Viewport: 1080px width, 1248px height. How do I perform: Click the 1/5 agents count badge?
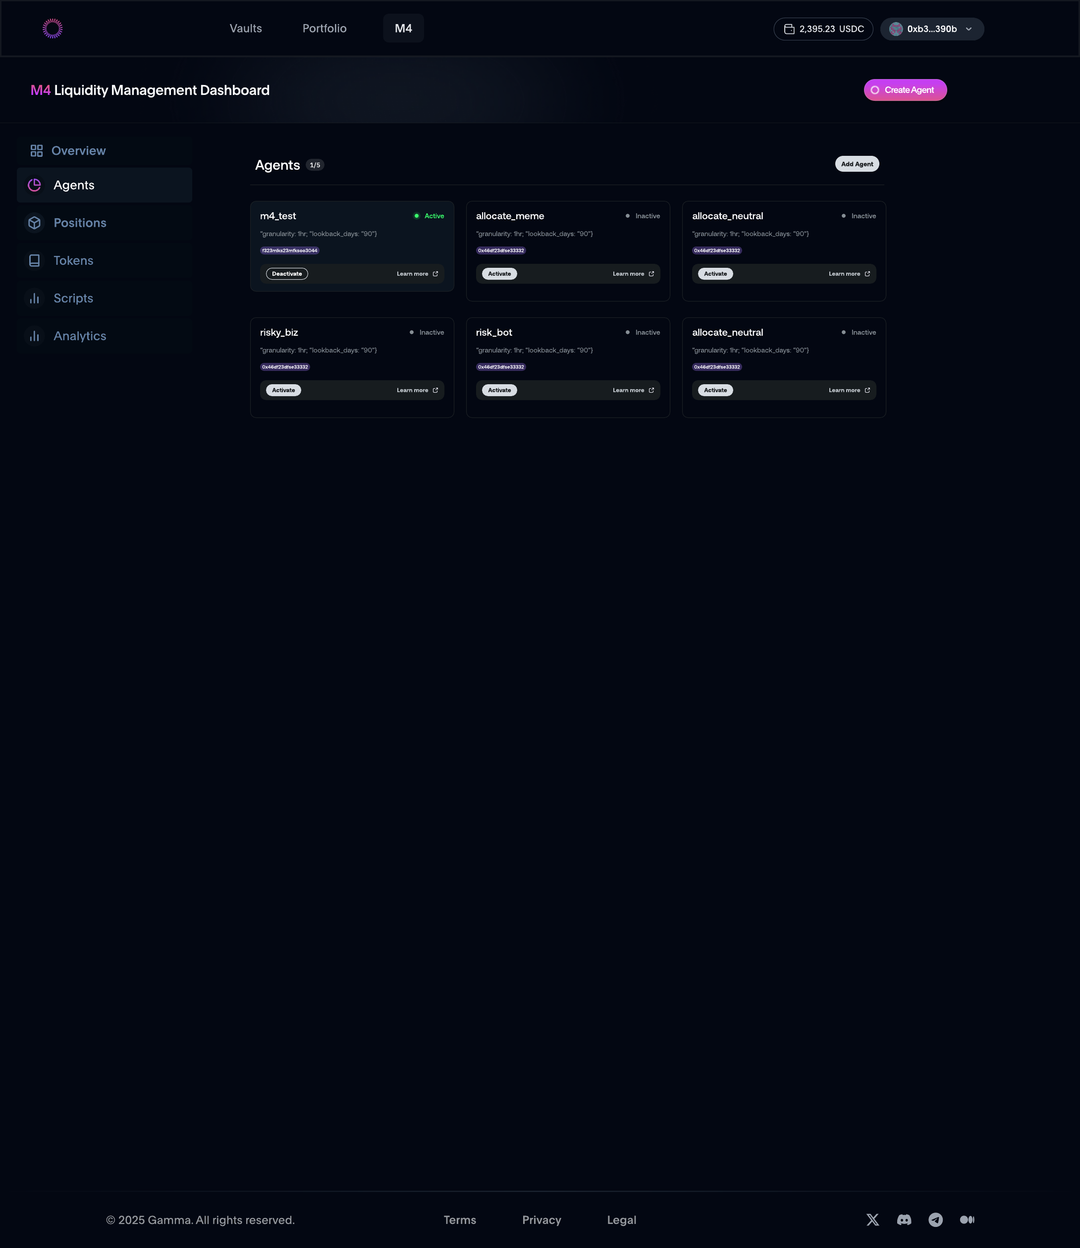pyautogui.click(x=315, y=165)
